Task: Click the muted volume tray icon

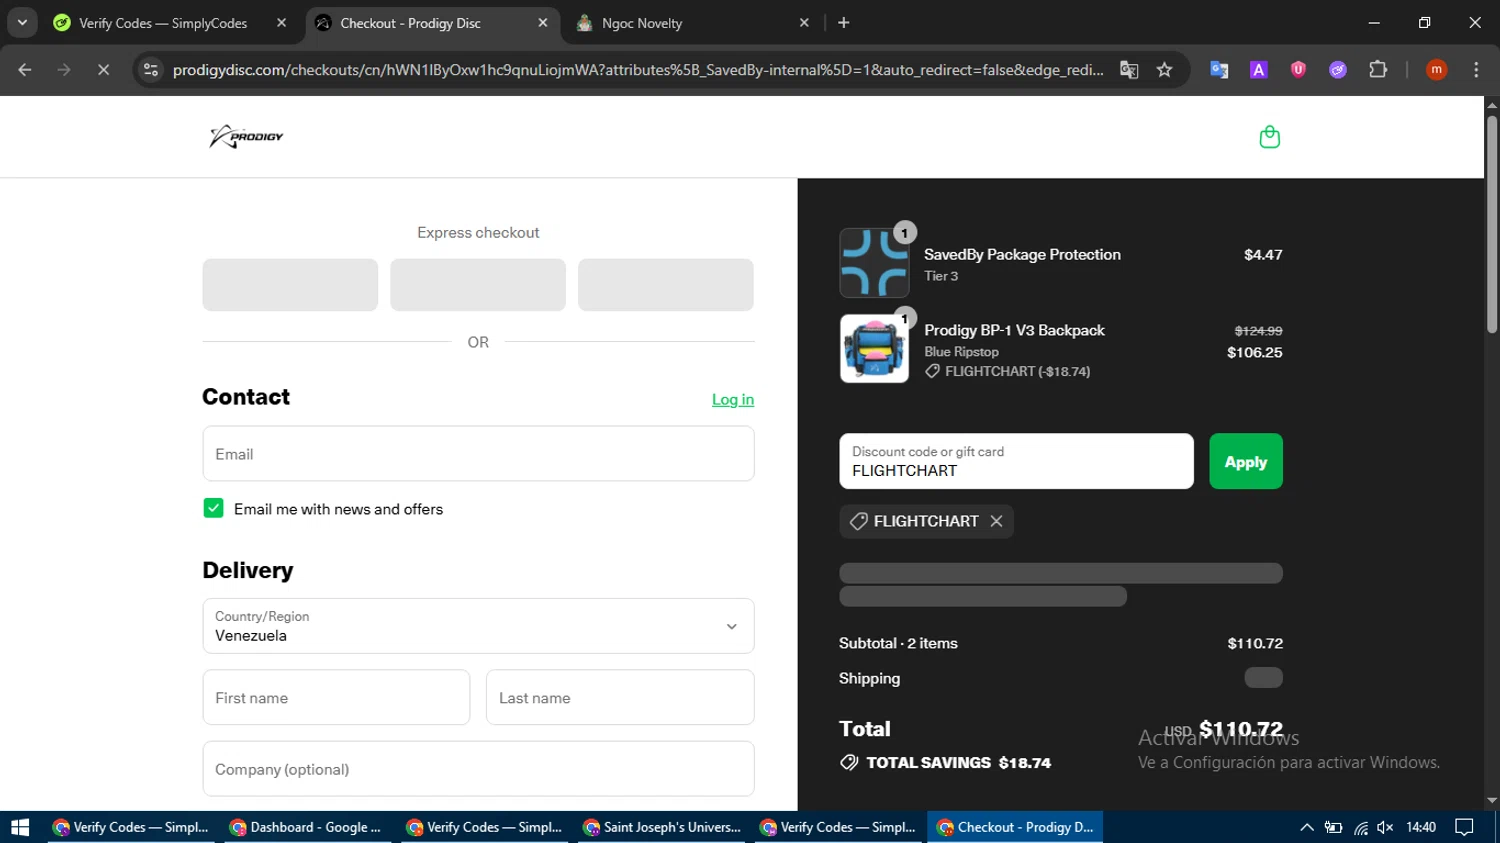Action: (x=1385, y=827)
